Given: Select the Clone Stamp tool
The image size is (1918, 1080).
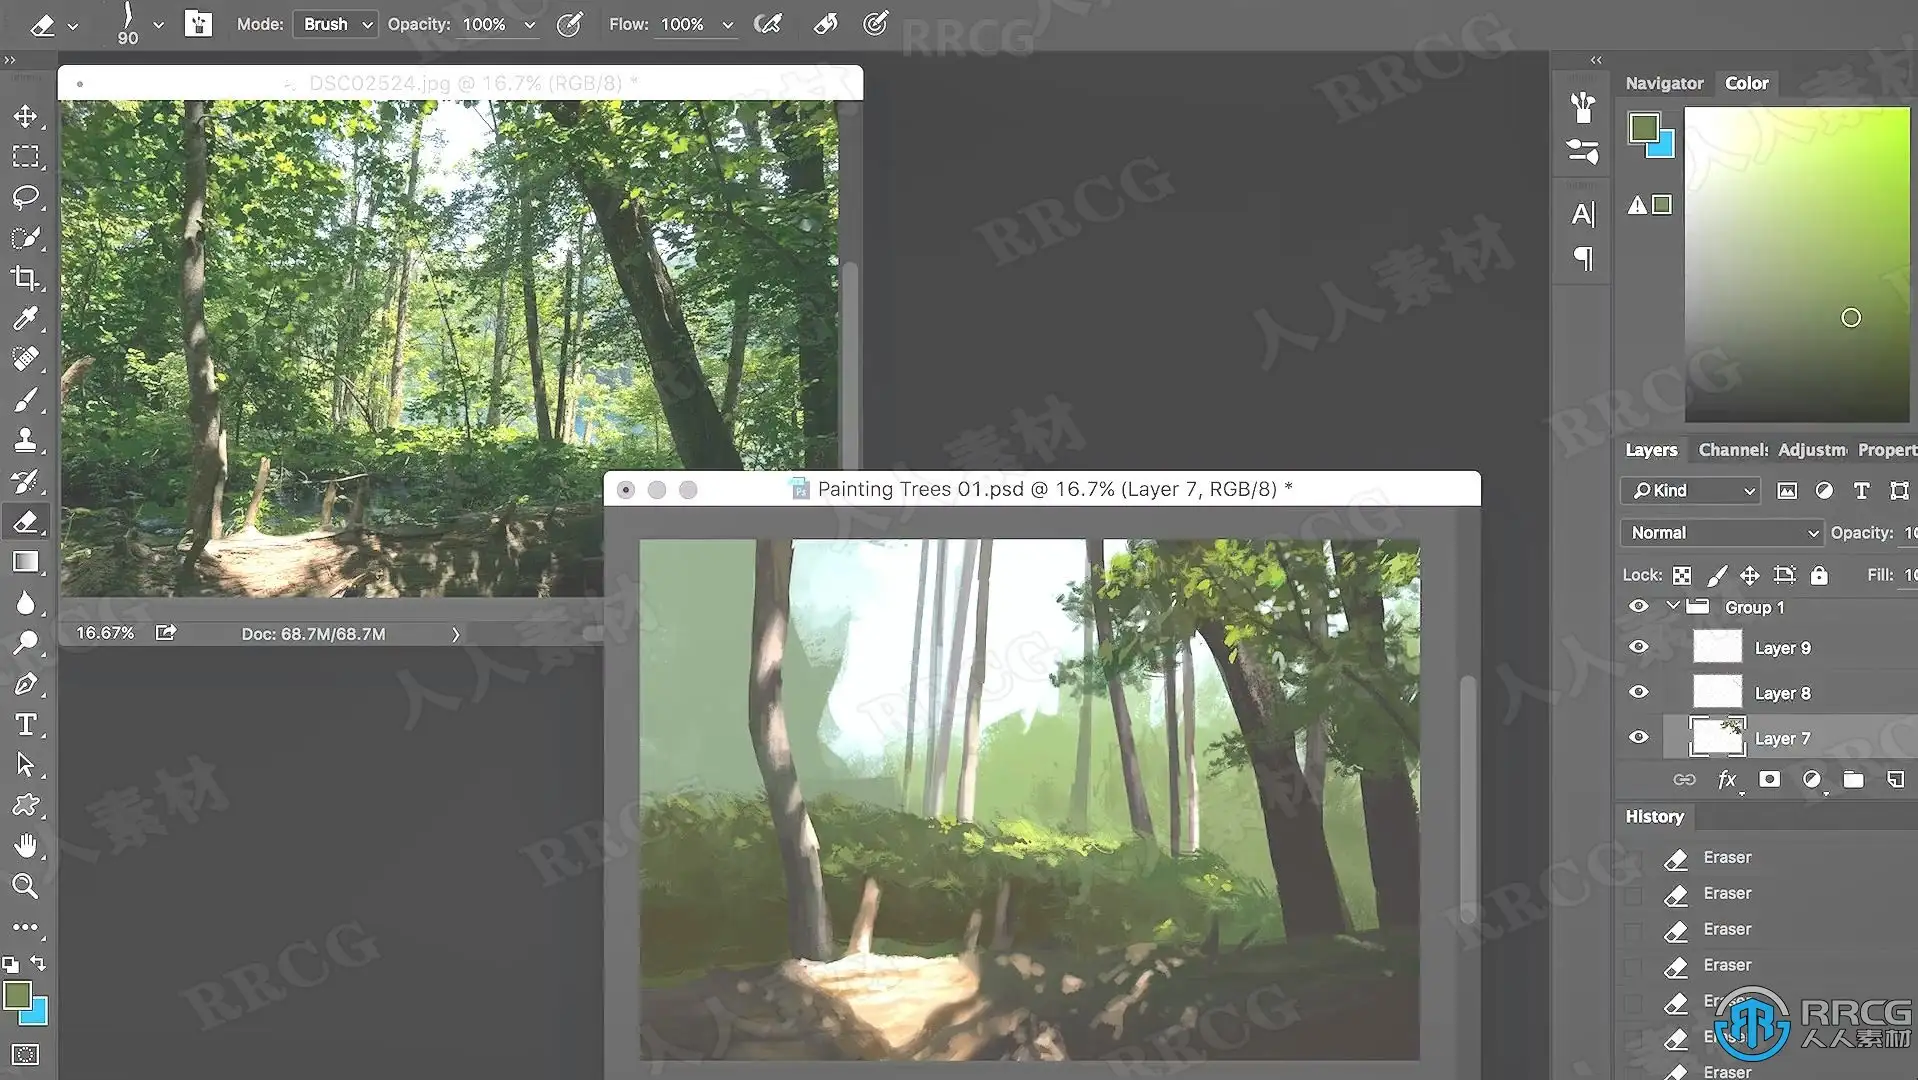Looking at the screenshot, I should (25, 440).
